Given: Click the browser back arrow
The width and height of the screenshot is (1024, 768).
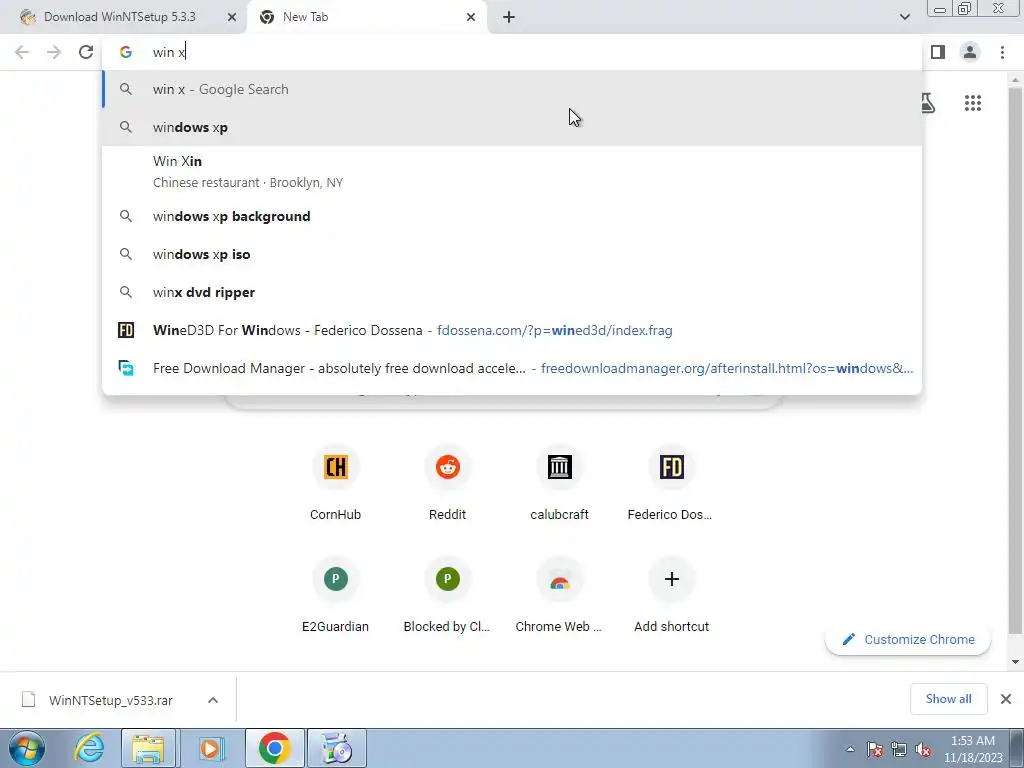Looking at the screenshot, I should tap(22, 52).
